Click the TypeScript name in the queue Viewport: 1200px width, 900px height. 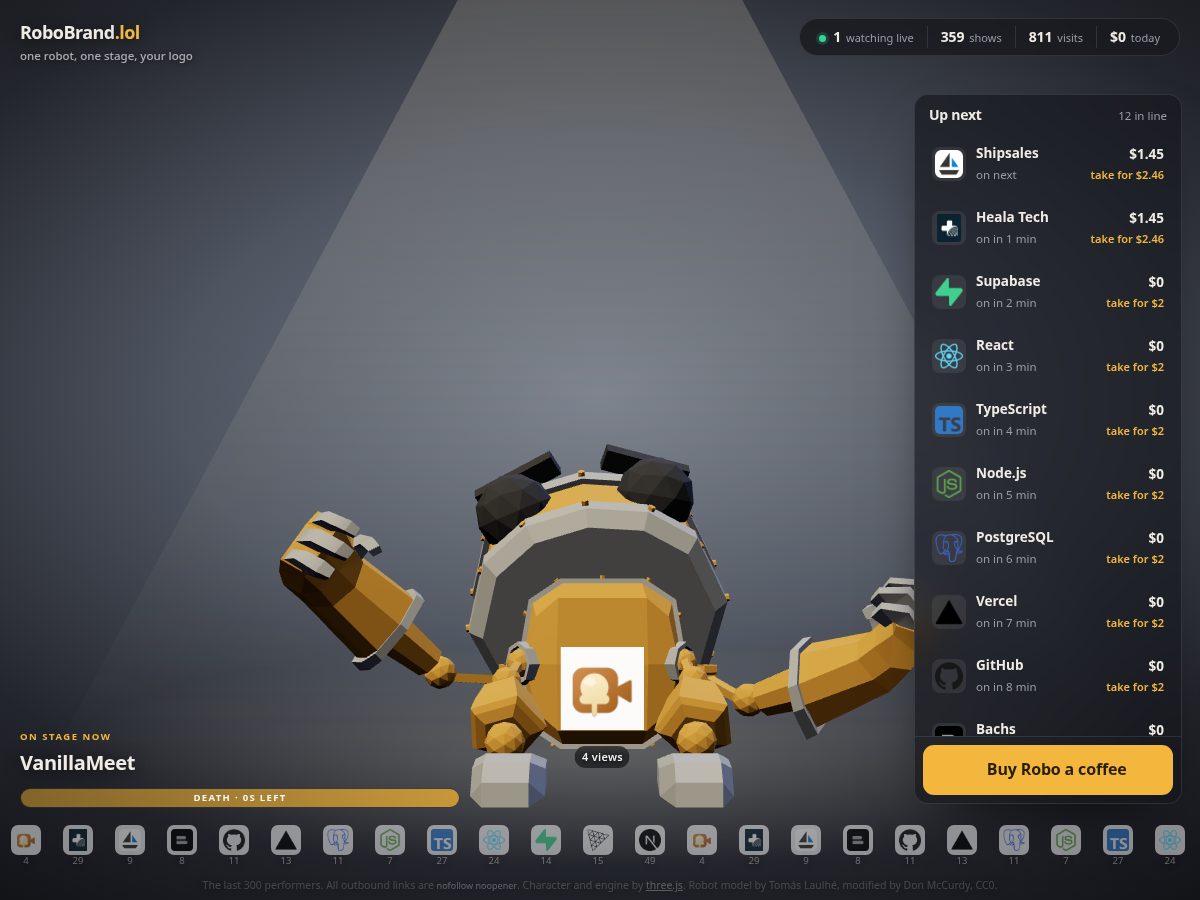point(1011,409)
